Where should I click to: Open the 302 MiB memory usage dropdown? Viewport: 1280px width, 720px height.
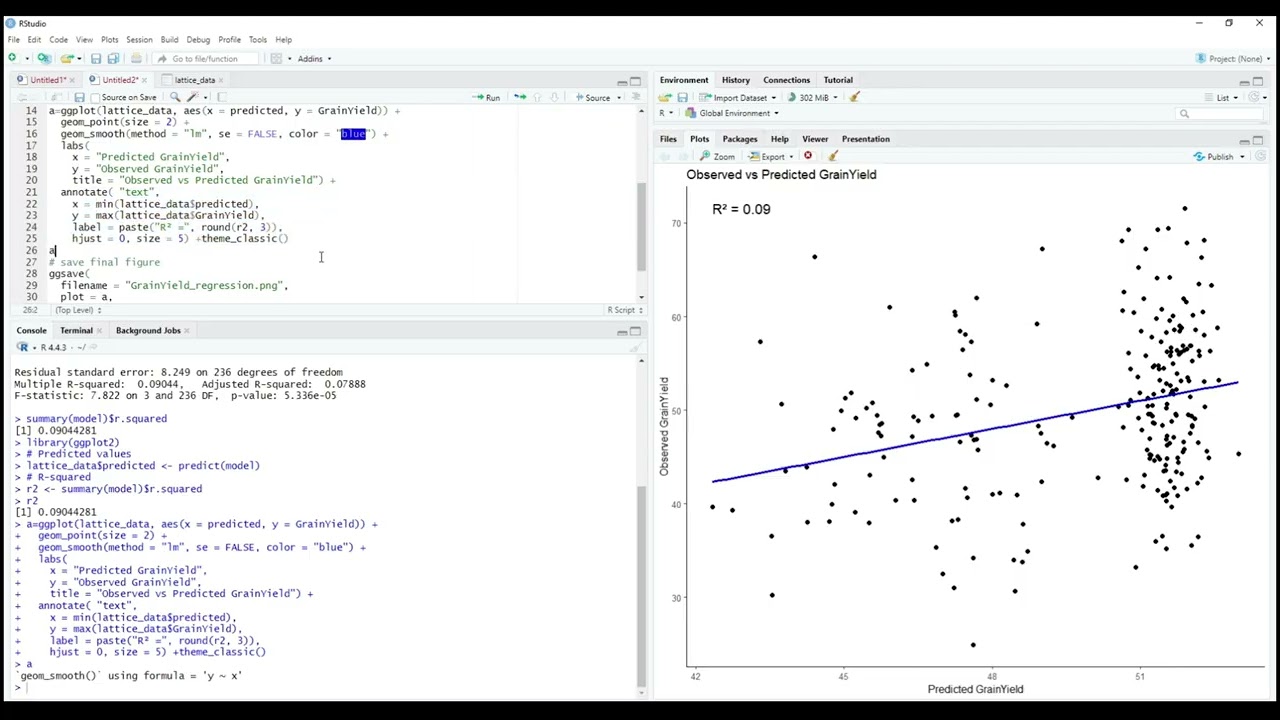coord(812,97)
